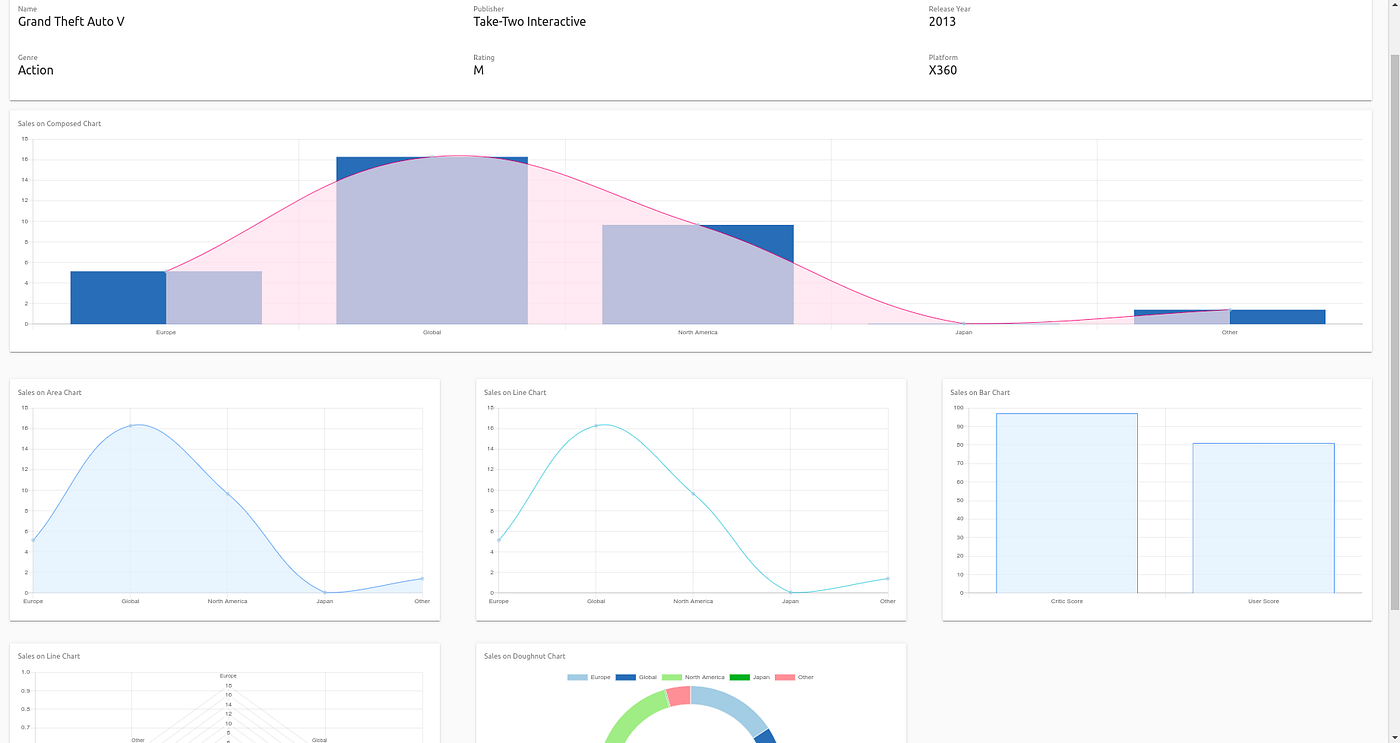Click the pink Other doughnut segment
The width and height of the screenshot is (1400, 743).
point(679,696)
